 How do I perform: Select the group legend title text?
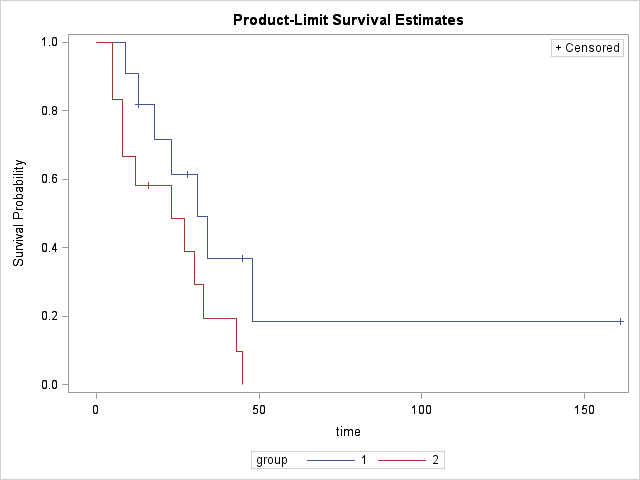click(272, 460)
